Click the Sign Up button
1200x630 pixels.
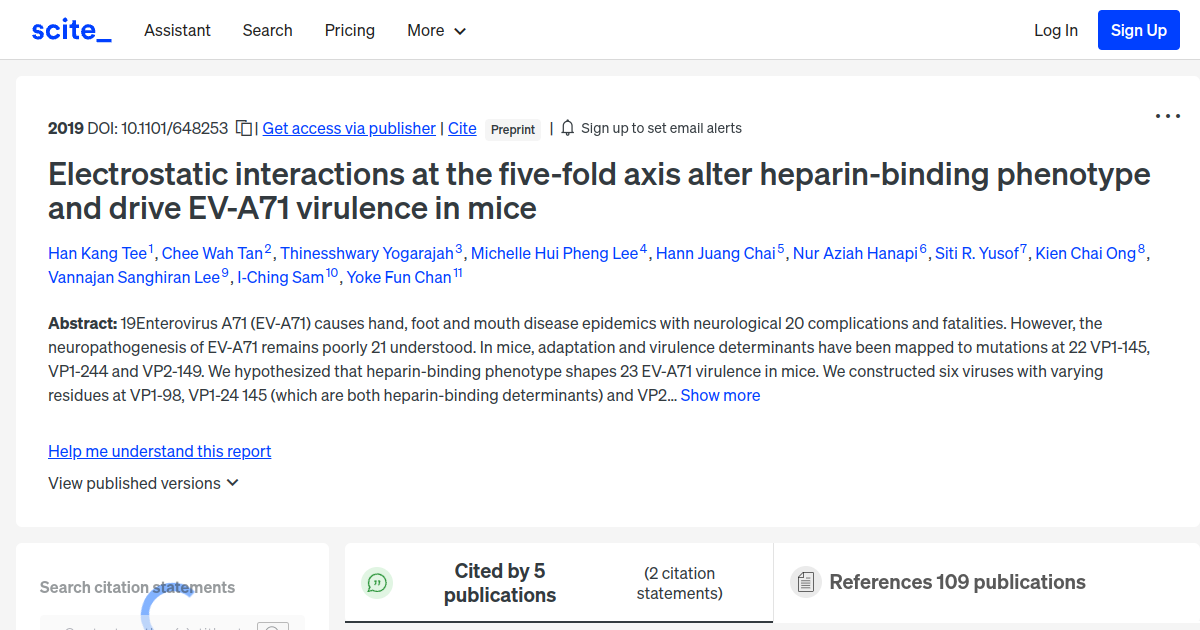click(1138, 29)
